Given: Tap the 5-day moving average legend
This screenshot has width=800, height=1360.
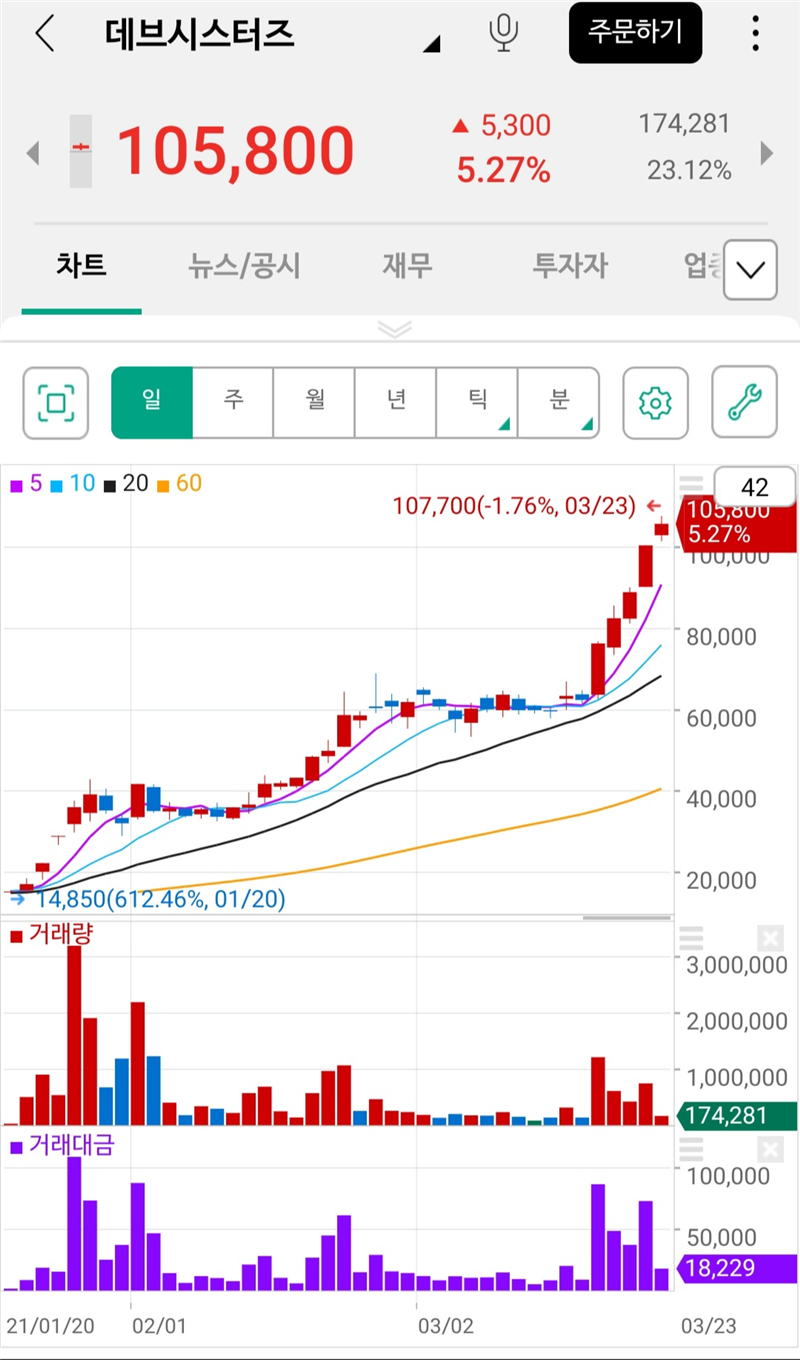Looking at the screenshot, I should pyautogui.click(x=27, y=484).
